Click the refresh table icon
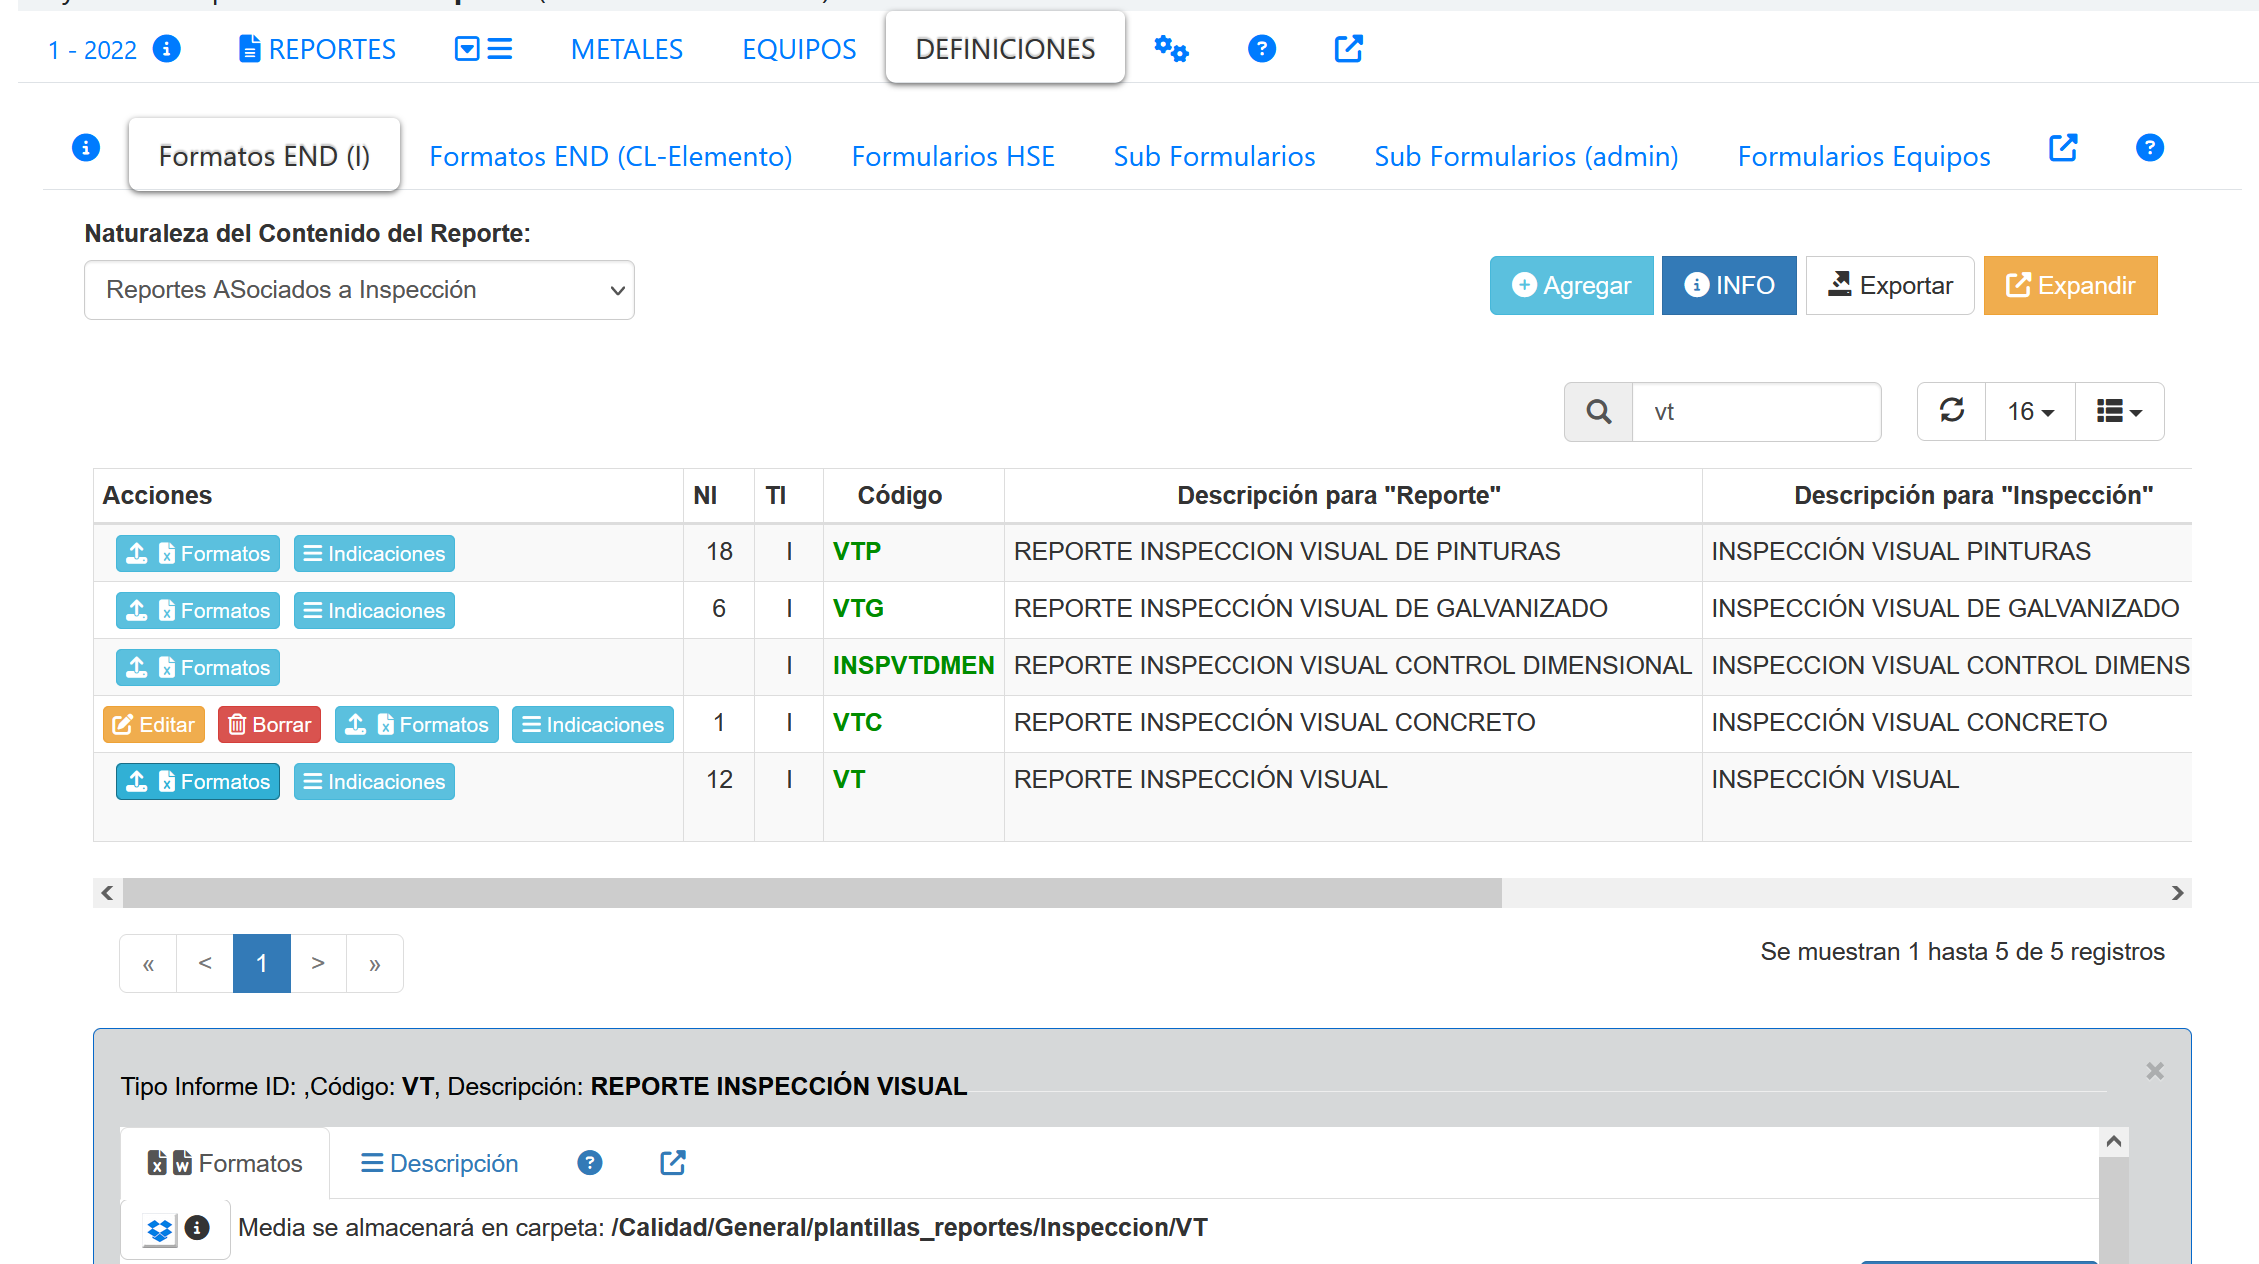Image resolution: width=2259 pixels, height=1264 pixels. click(1951, 411)
